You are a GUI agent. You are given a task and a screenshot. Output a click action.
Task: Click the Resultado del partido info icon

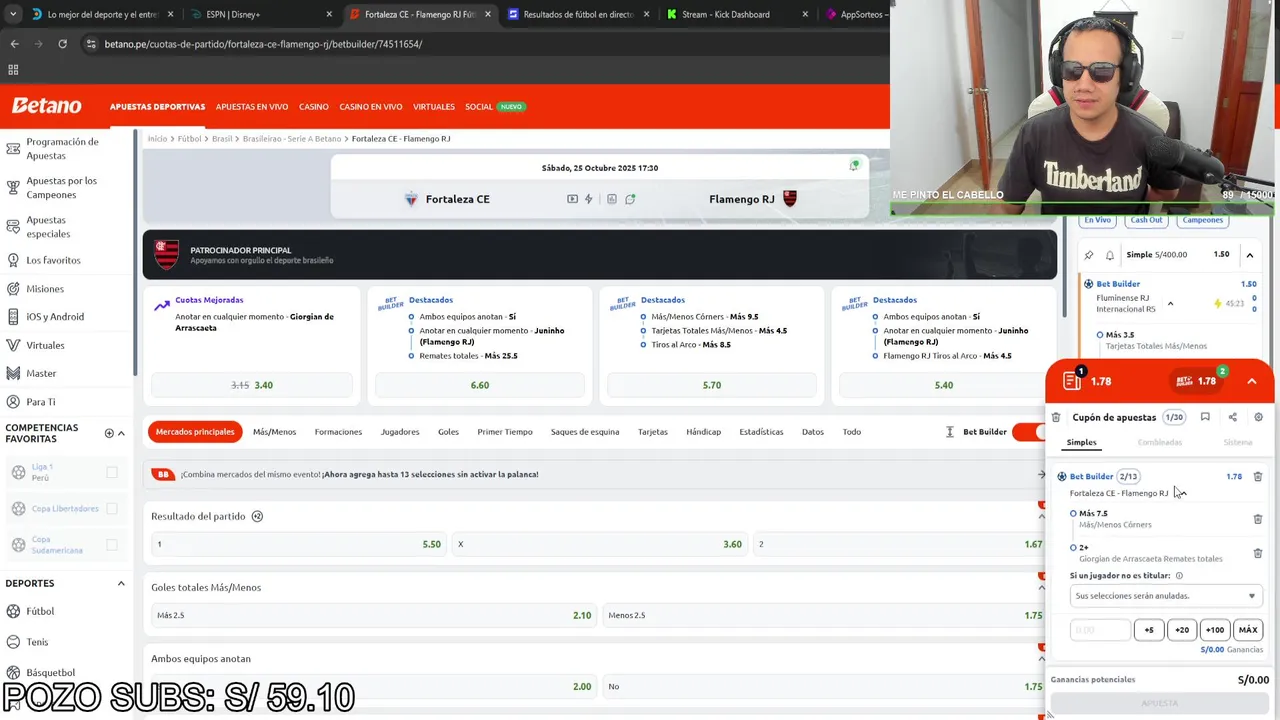point(257,517)
